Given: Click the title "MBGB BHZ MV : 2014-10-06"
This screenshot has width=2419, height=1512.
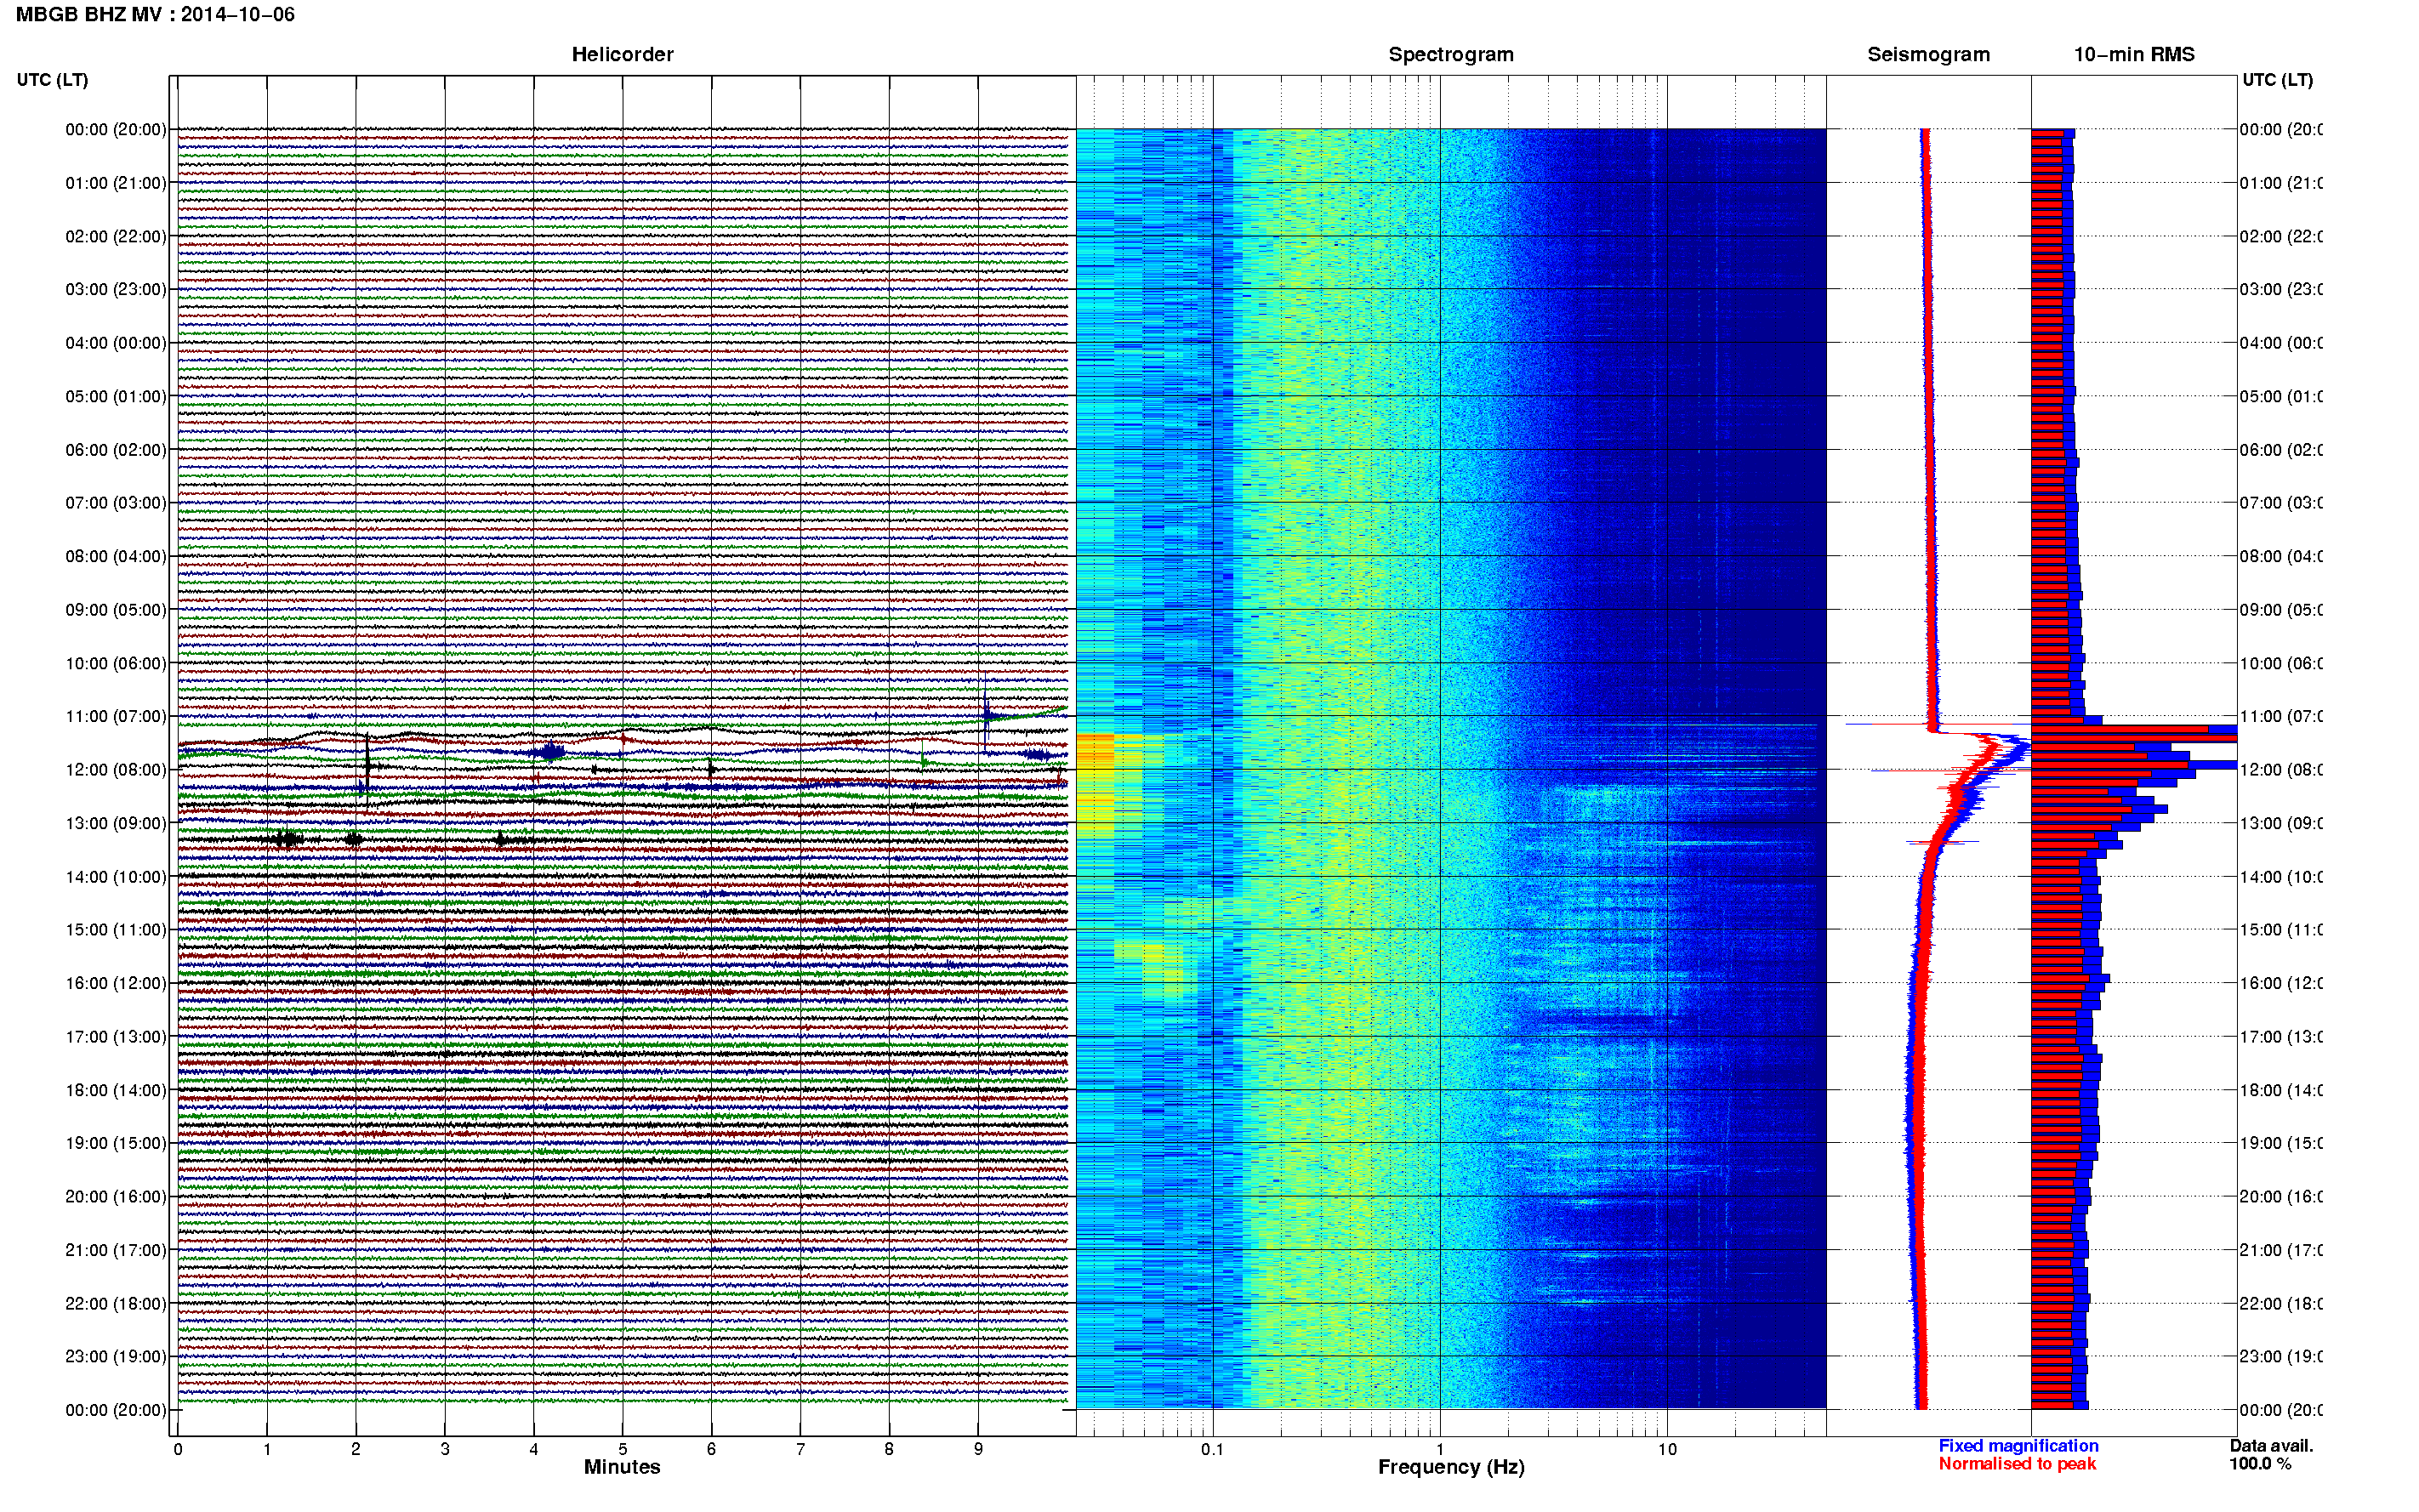Looking at the screenshot, I should [x=155, y=15].
